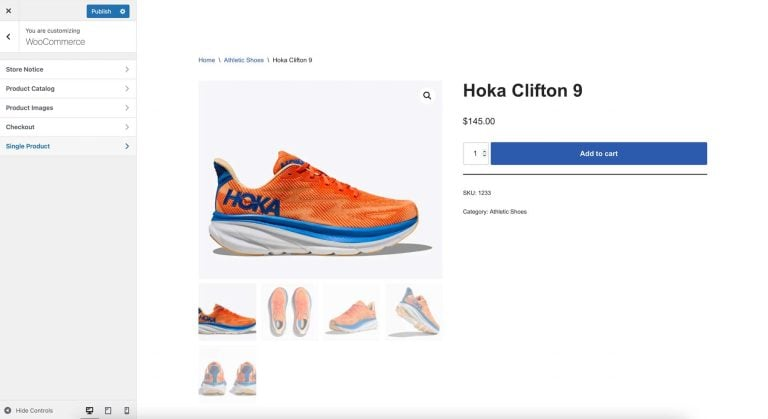This screenshot has height=419, width=768.
Task: Open the Single Product settings section
Action: point(67,146)
